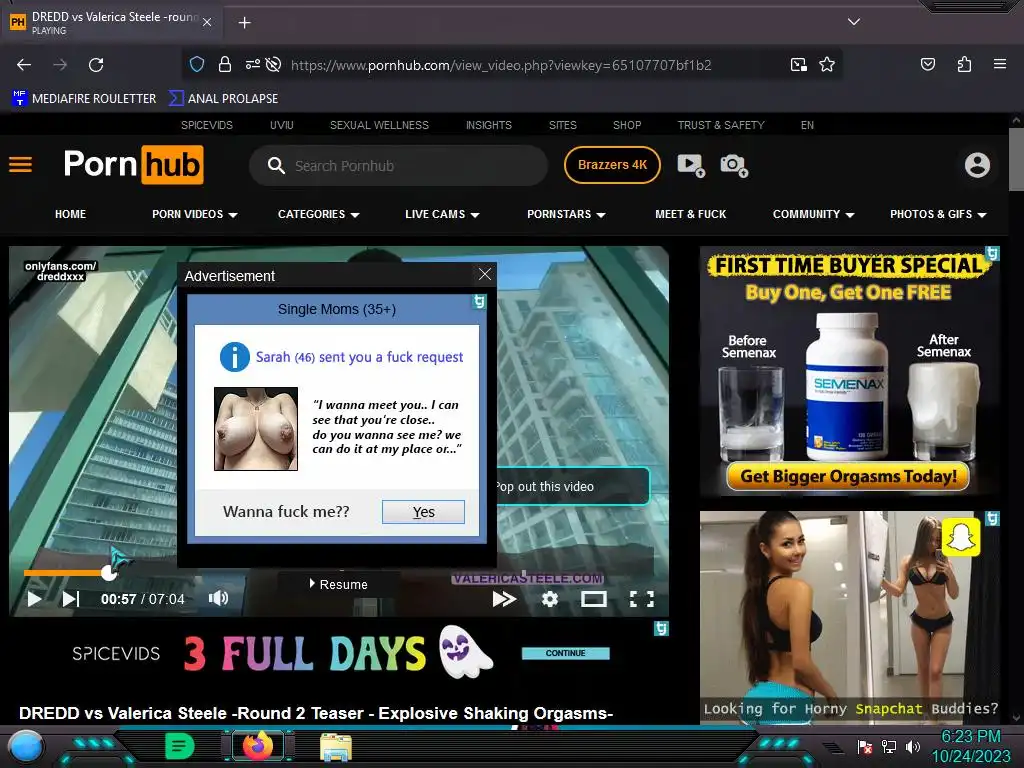The image size is (1024, 768).
Task: Click ad choice icon on SPICEVIDS banner
Action: click(661, 628)
